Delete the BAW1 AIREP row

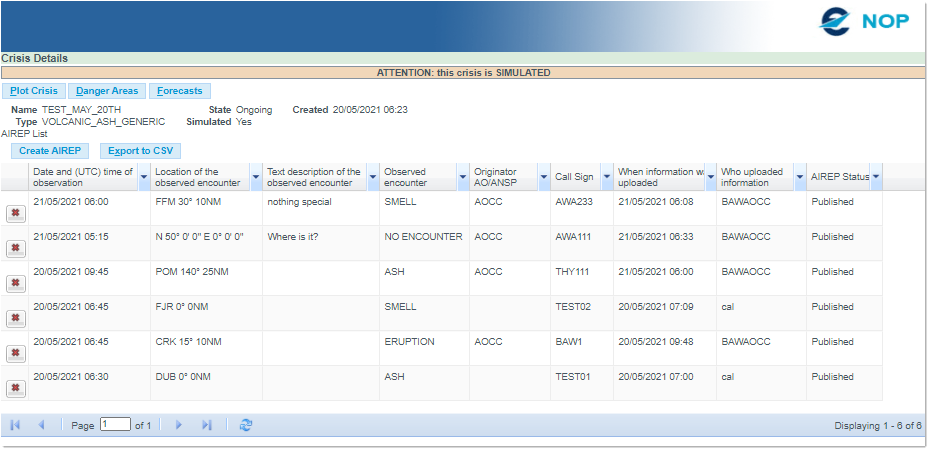point(15,353)
